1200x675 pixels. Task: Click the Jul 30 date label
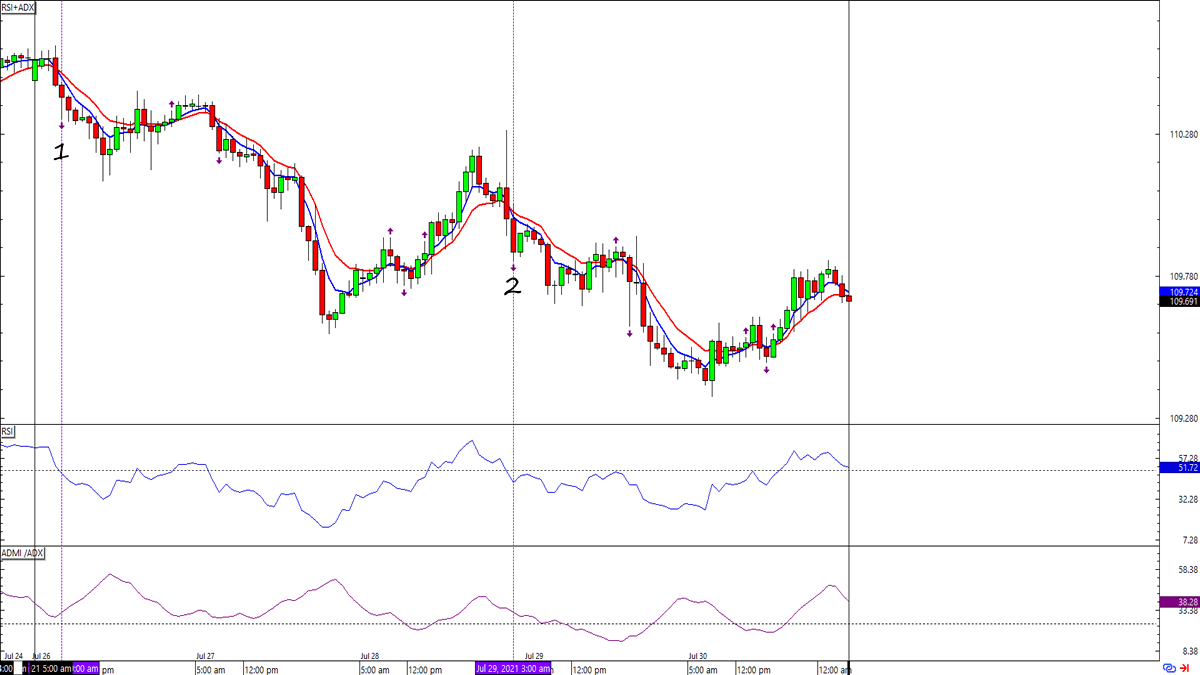[x=697, y=657]
